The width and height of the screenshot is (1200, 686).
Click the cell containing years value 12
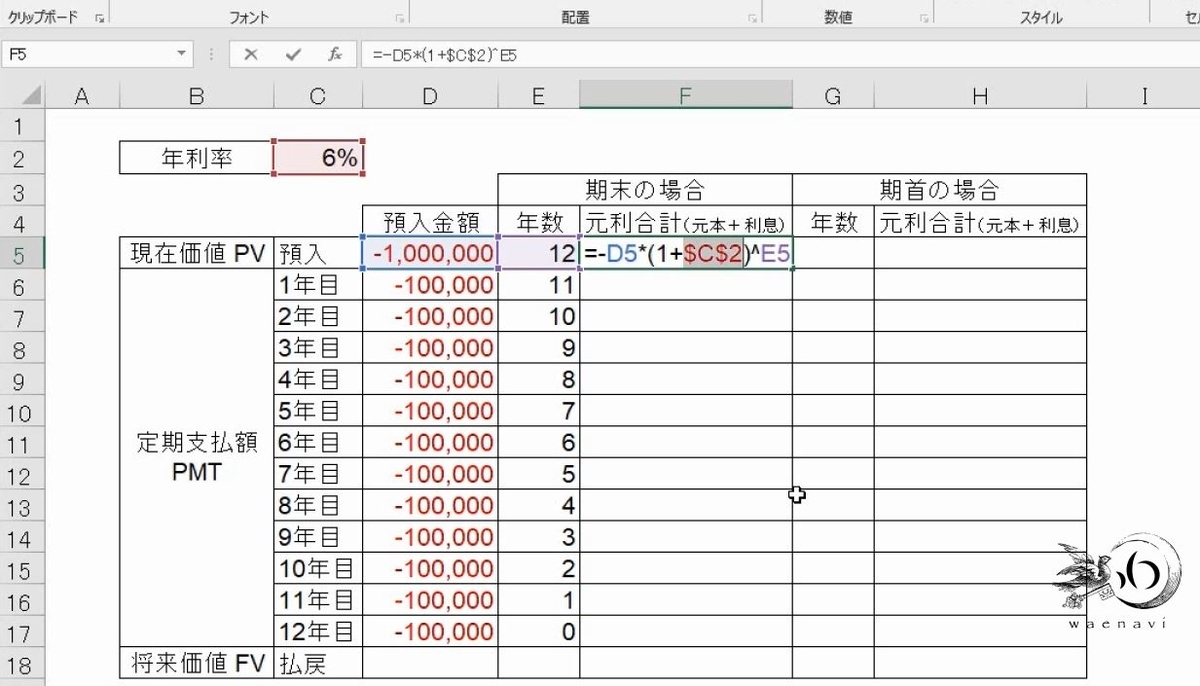539,254
